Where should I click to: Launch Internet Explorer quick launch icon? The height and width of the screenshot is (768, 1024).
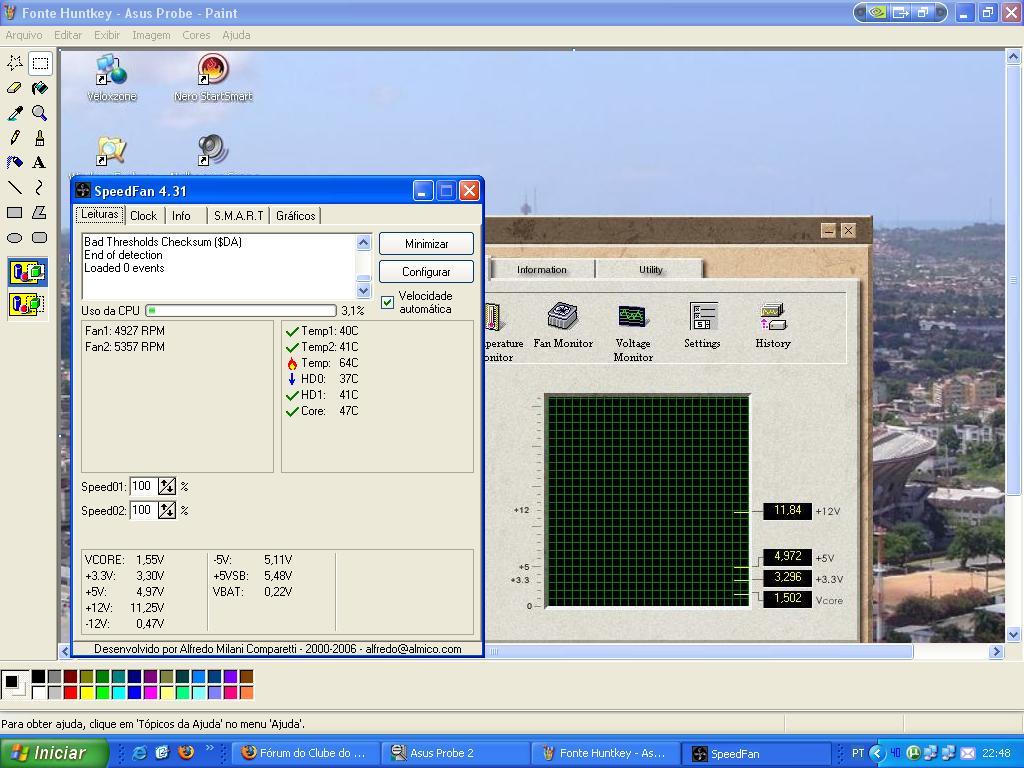[139, 753]
